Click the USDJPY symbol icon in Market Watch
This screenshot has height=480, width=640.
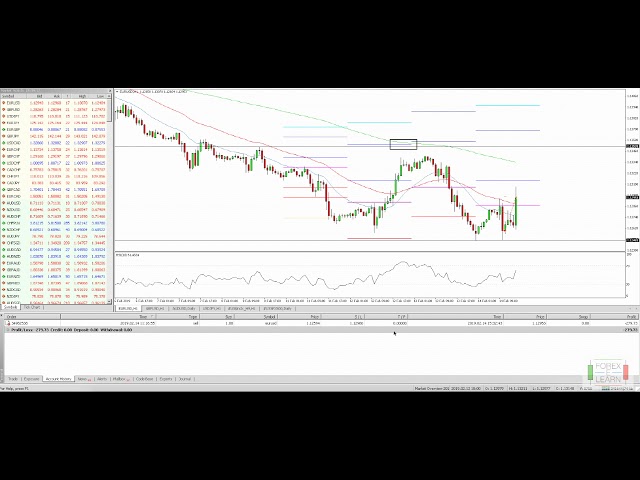[x=4, y=116]
